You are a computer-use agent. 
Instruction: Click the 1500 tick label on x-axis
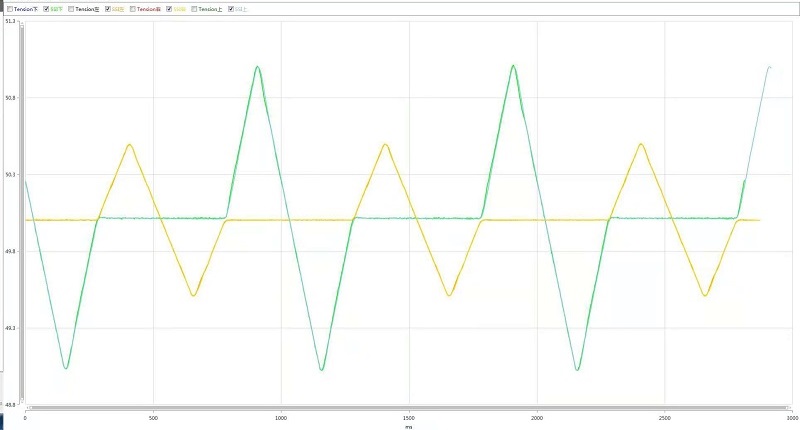tap(409, 417)
